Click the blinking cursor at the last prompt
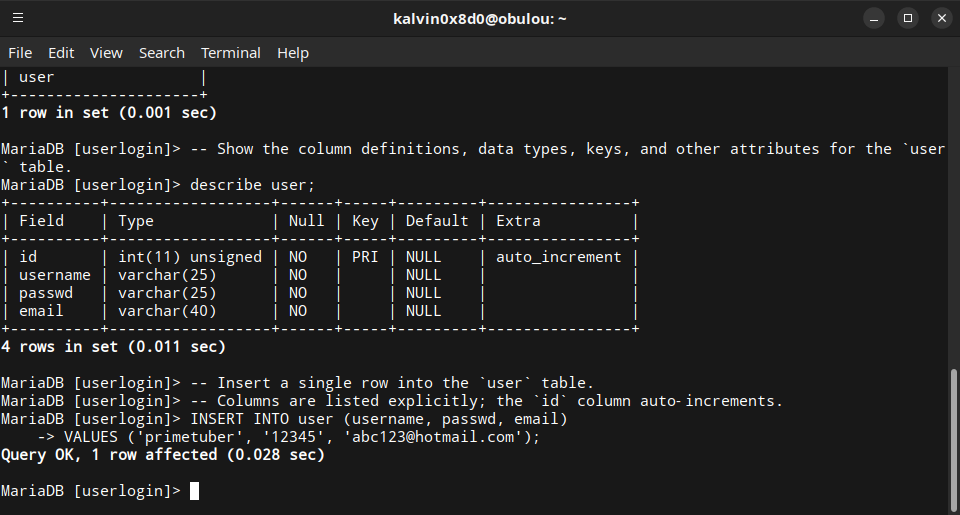The image size is (960, 515). pos(194,491)
